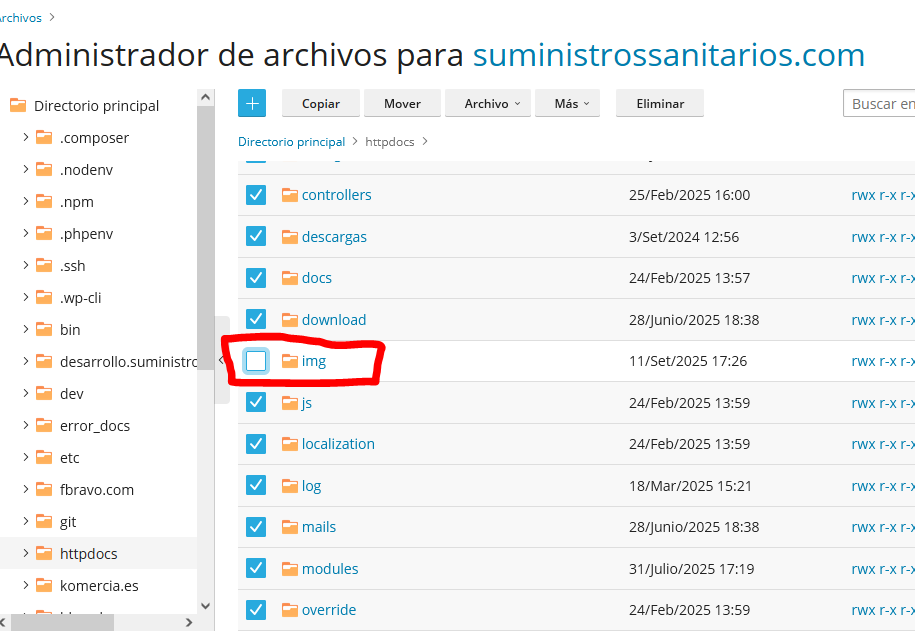Open the mails folder icon

(288, 527)
